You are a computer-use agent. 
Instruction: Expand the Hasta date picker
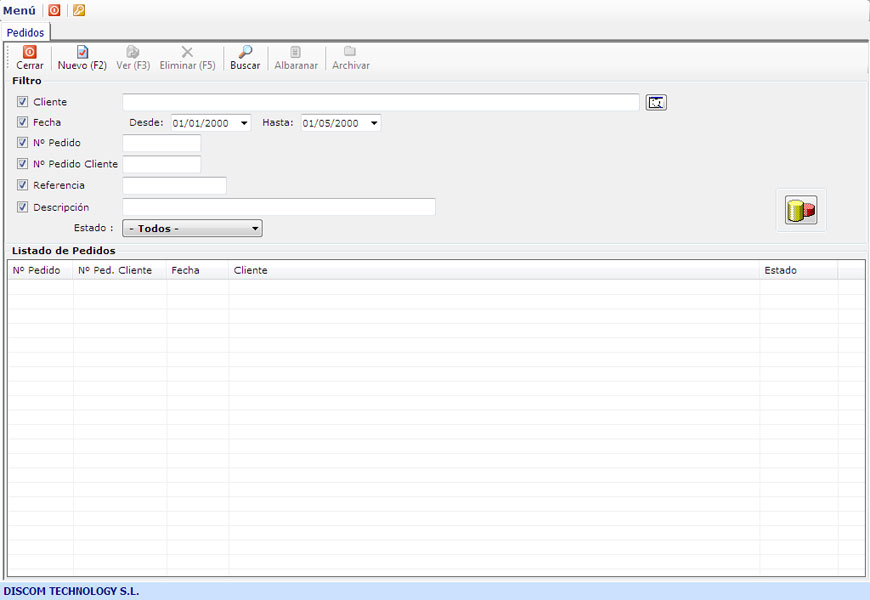[x=374, y=123]
